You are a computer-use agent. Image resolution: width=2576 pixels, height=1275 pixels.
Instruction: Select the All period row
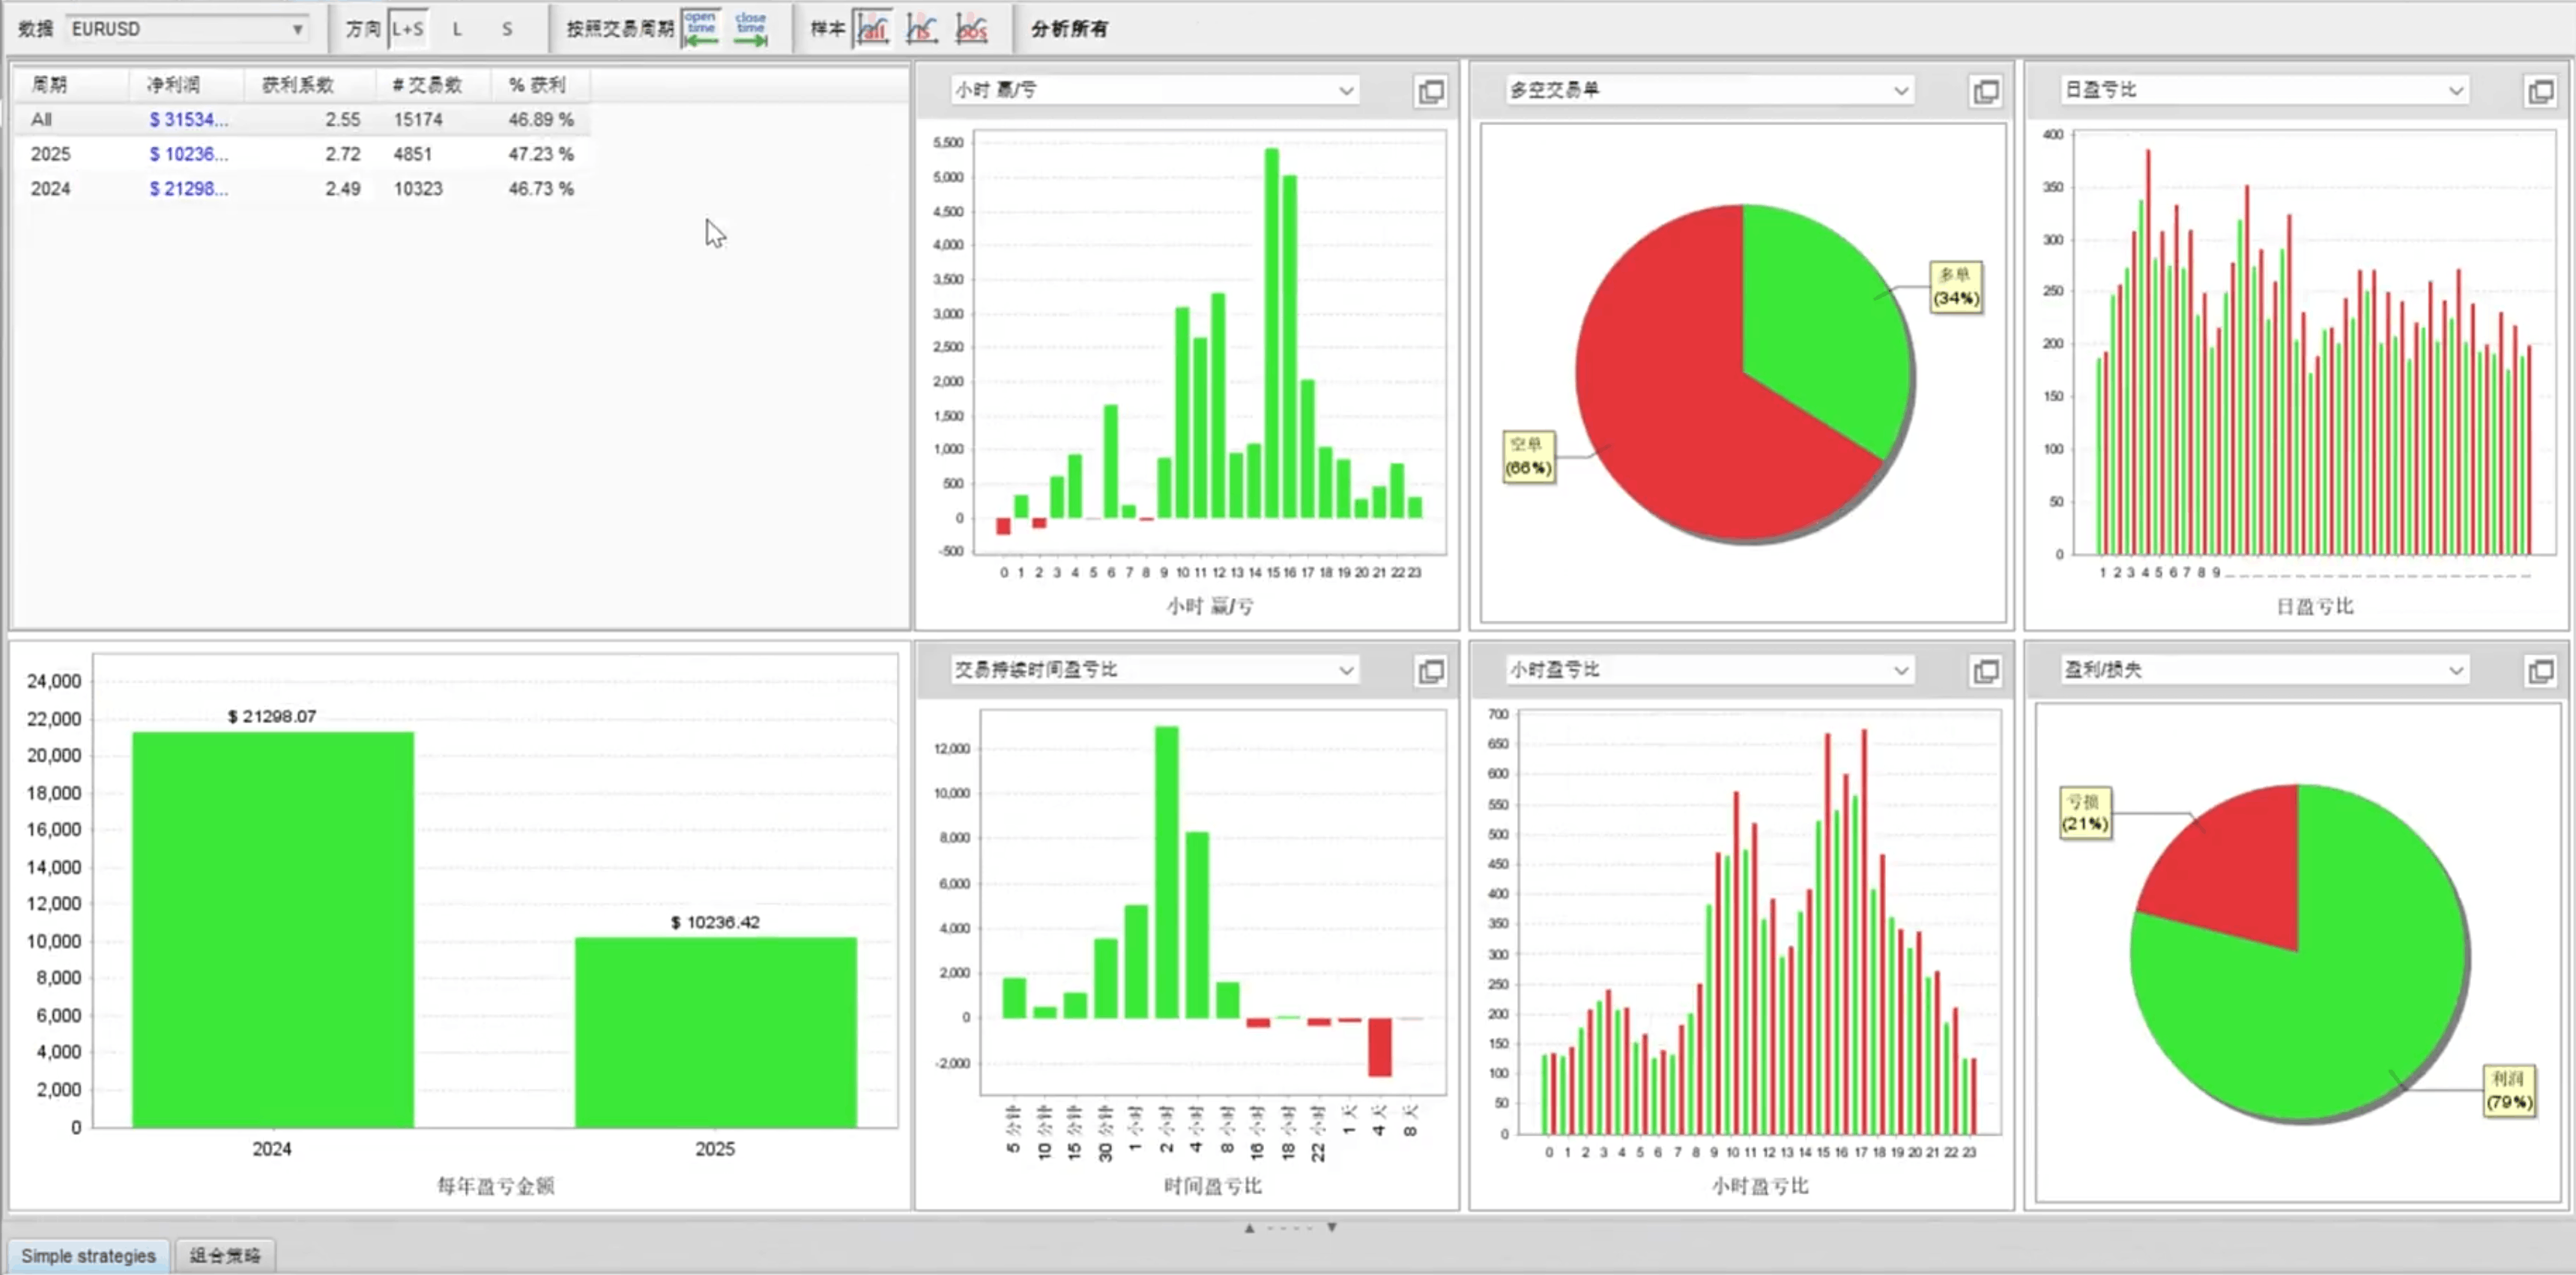click(302, 120)
